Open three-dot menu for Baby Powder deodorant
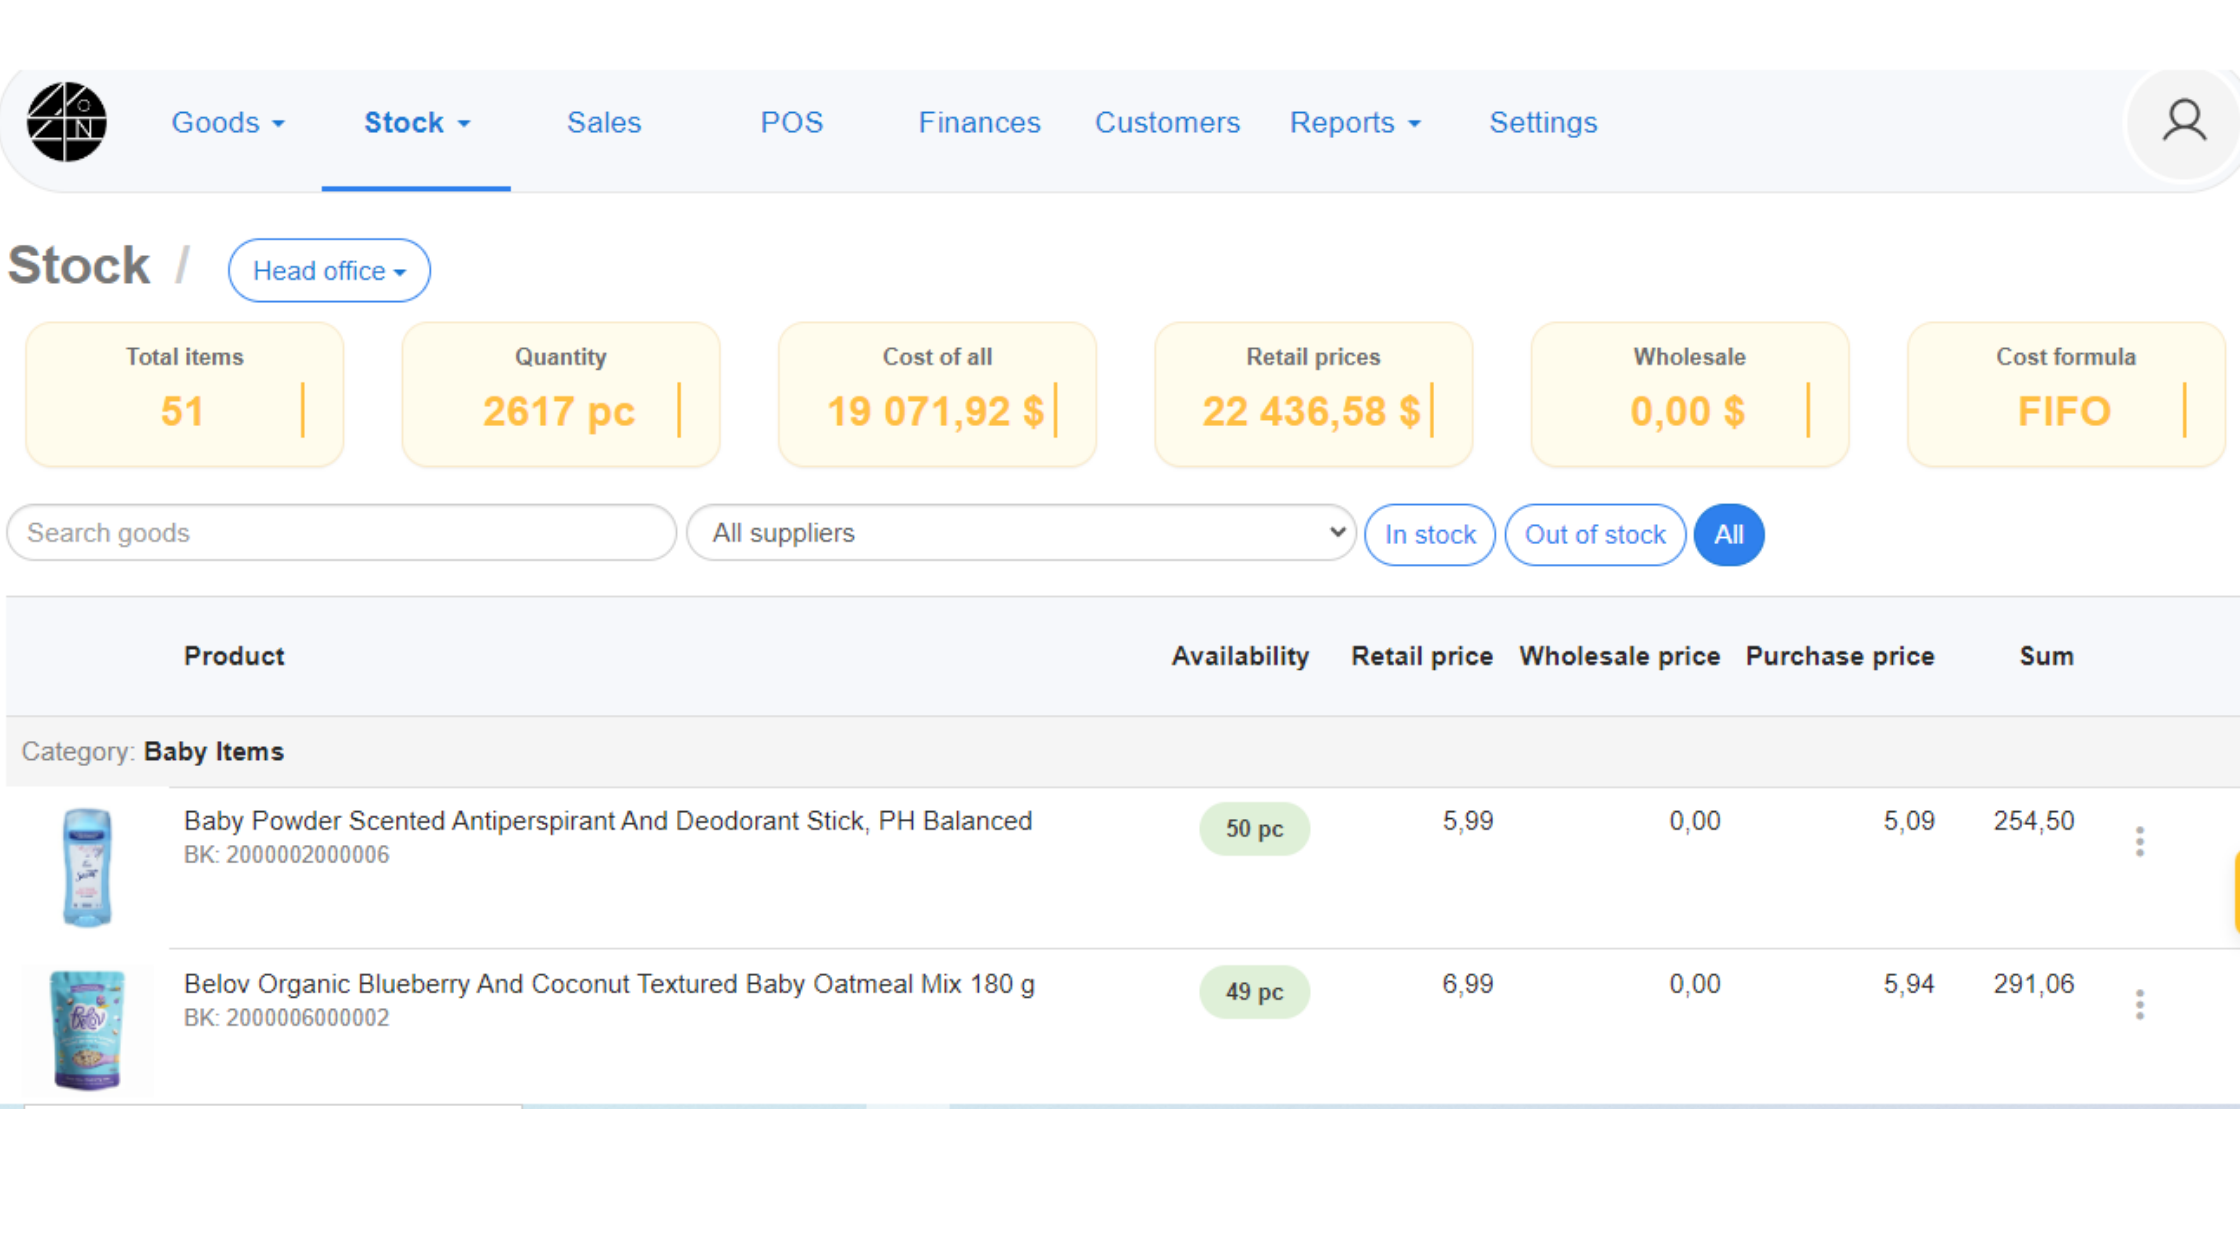Image resolution: width=2240 pixels, height=1260 pixels. point(2140,841)
